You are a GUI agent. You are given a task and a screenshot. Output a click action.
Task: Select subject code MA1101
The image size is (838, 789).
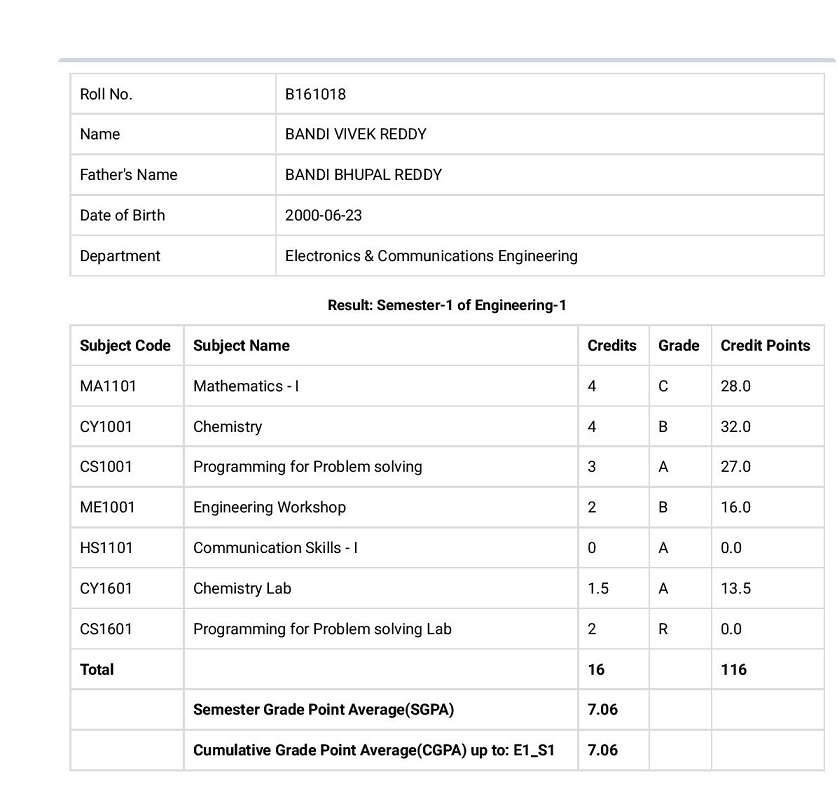[x=108, y=386]
